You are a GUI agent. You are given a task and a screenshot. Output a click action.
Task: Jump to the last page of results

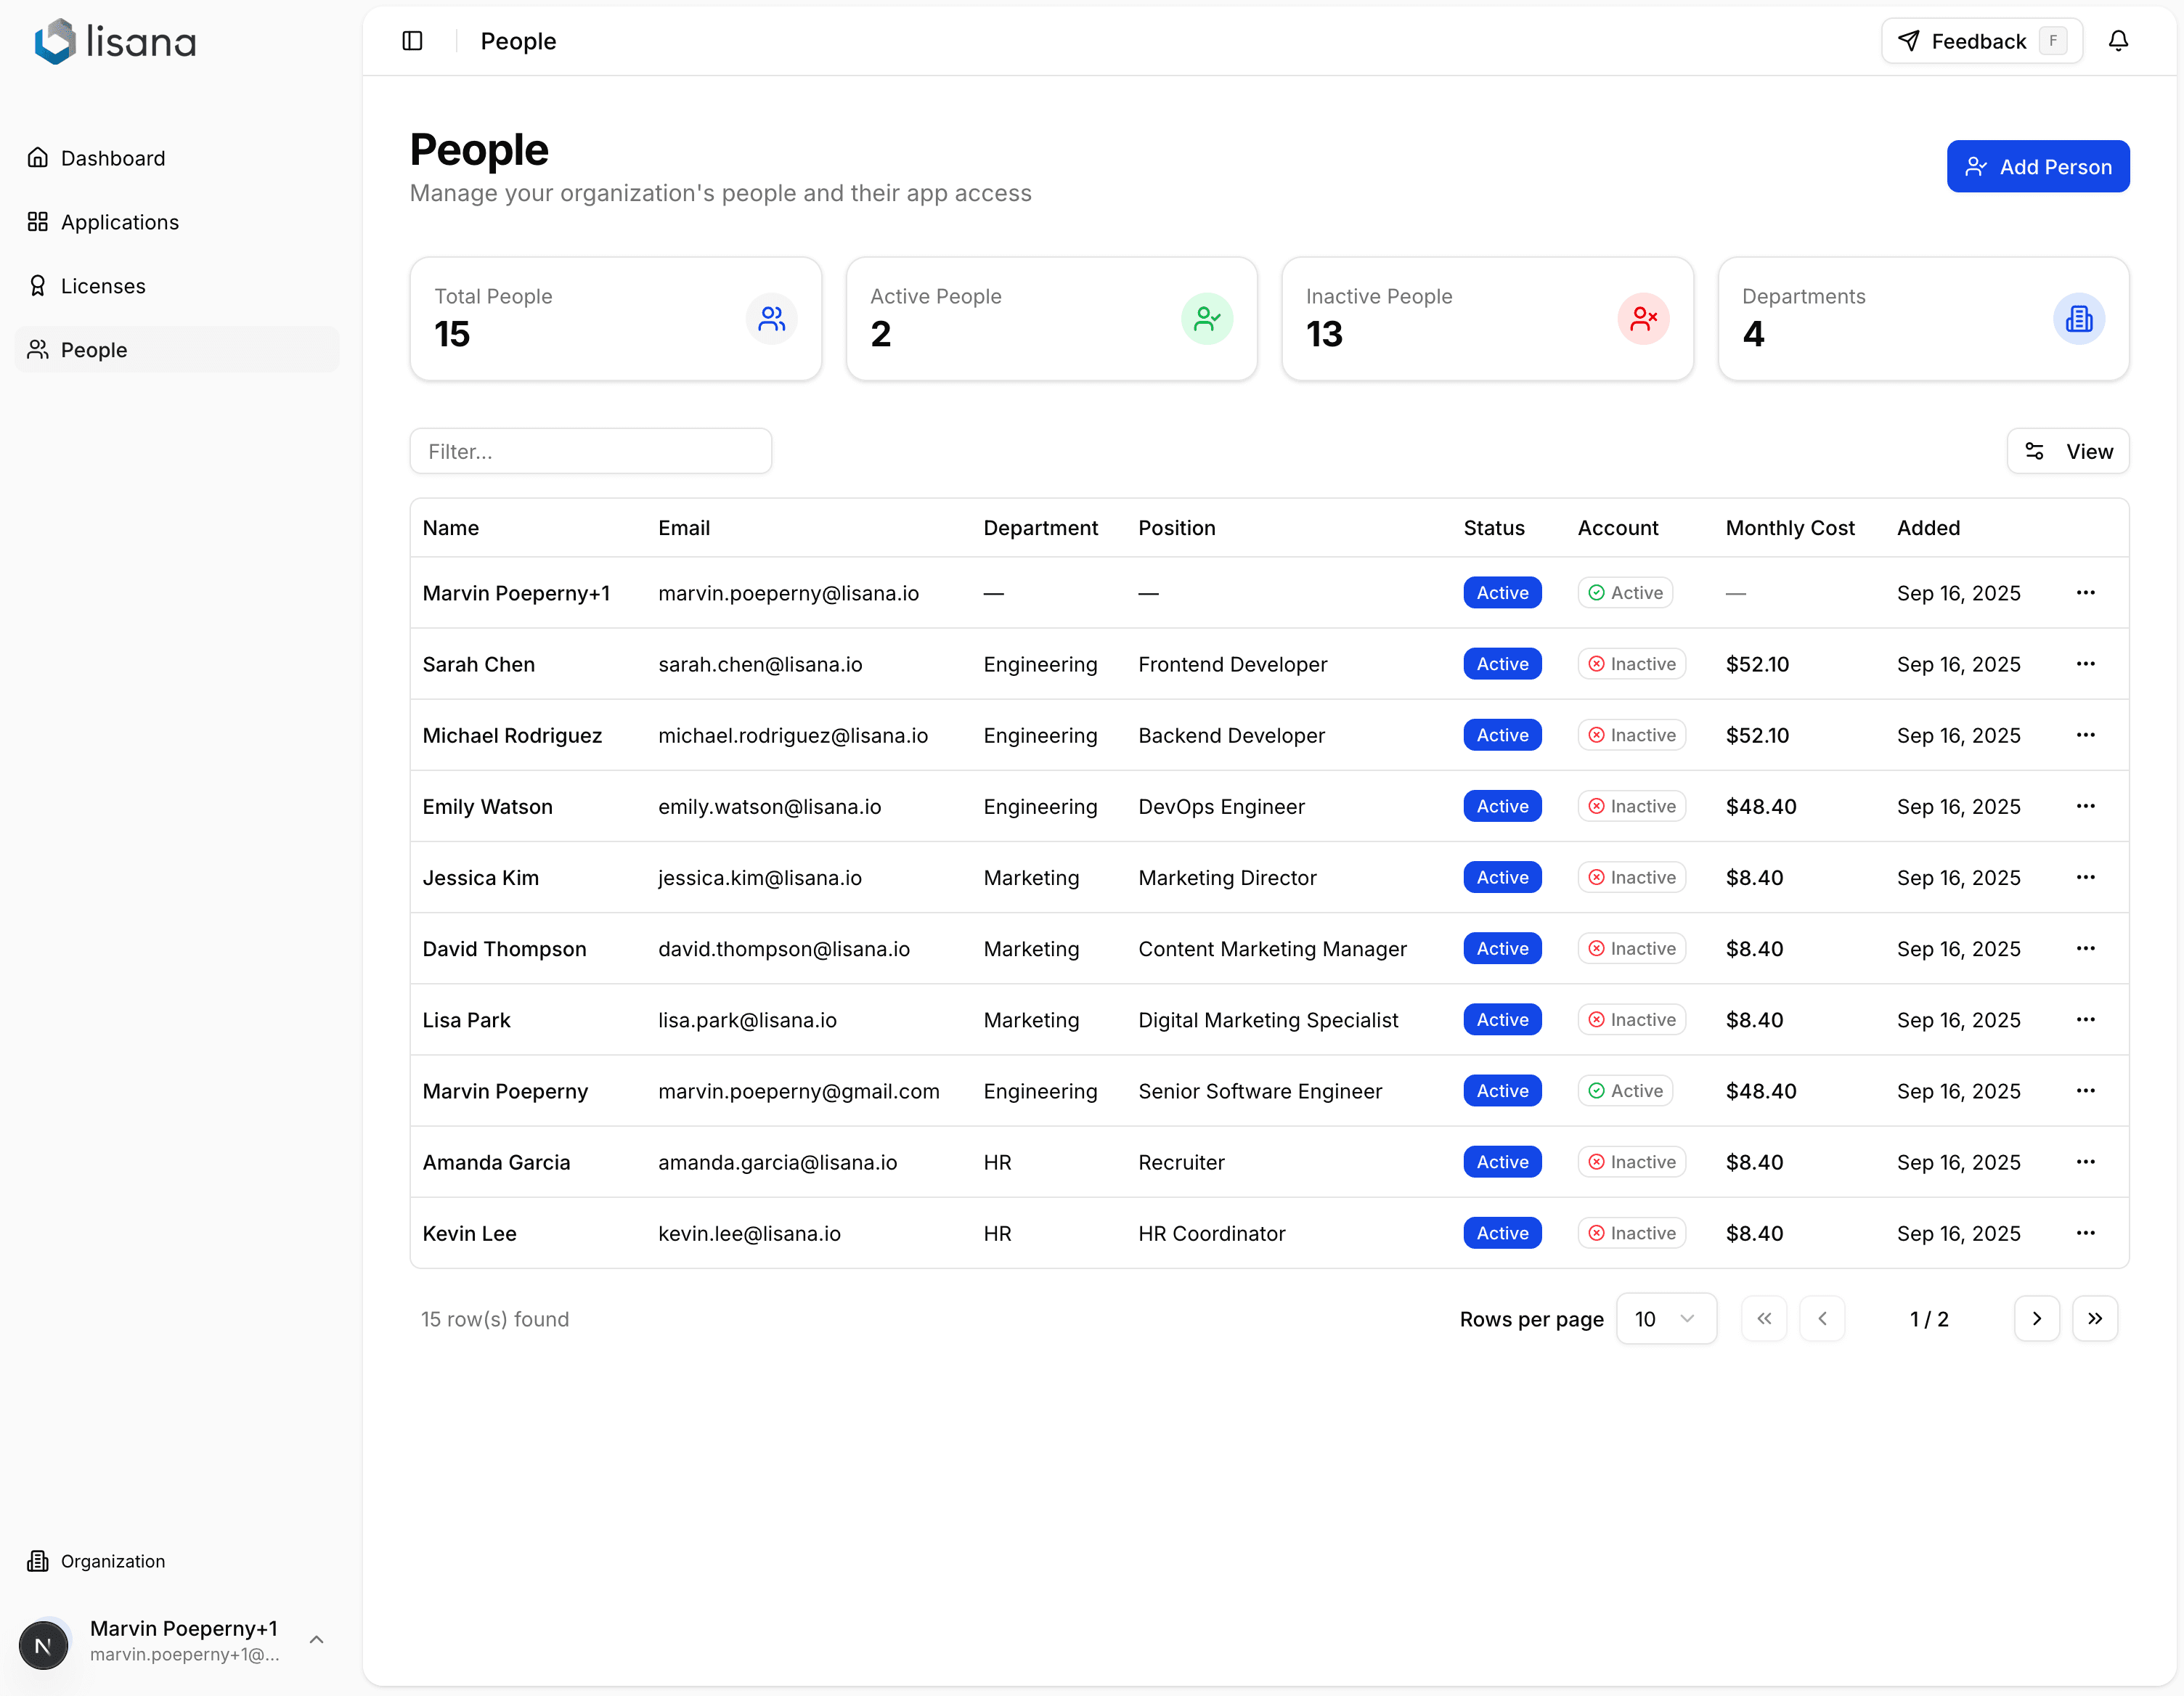(2095, 1319)
